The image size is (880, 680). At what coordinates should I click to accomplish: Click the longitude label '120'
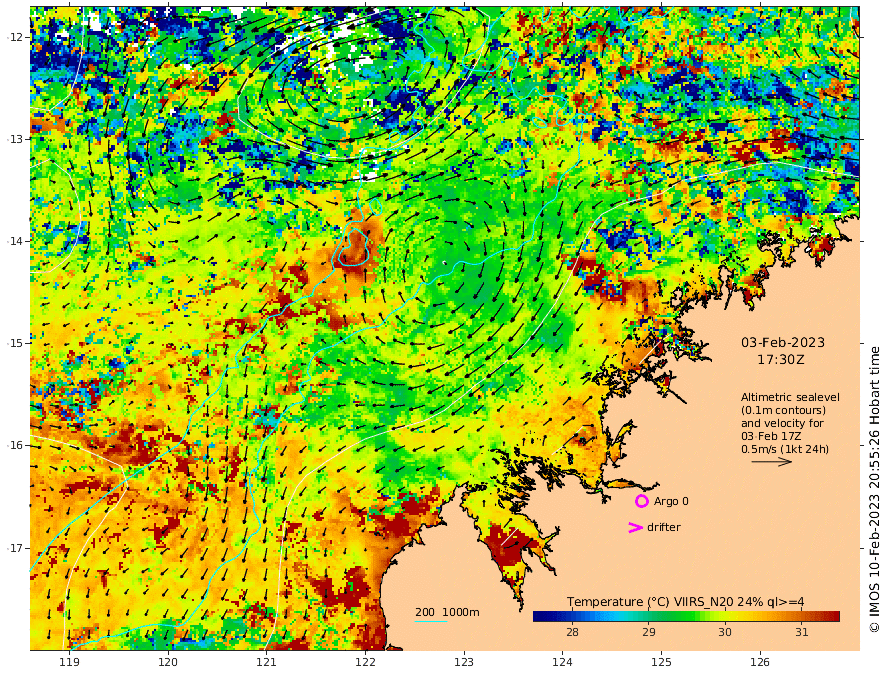(x=168, y=663)
